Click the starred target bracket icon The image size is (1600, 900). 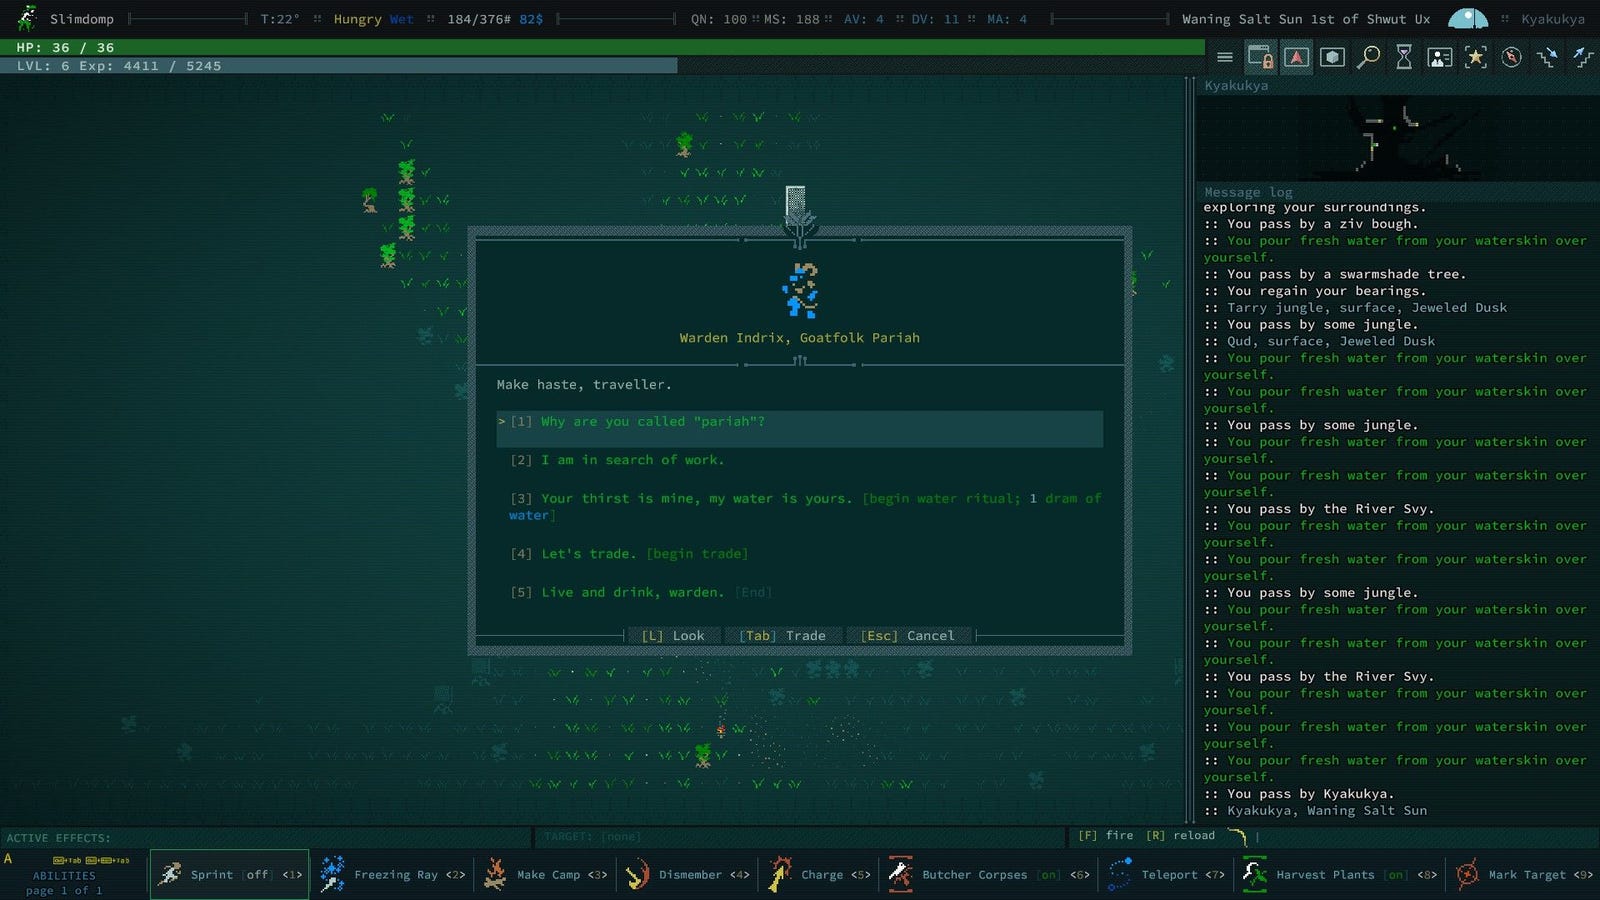pyautogui.click(x=1476, y=57)
